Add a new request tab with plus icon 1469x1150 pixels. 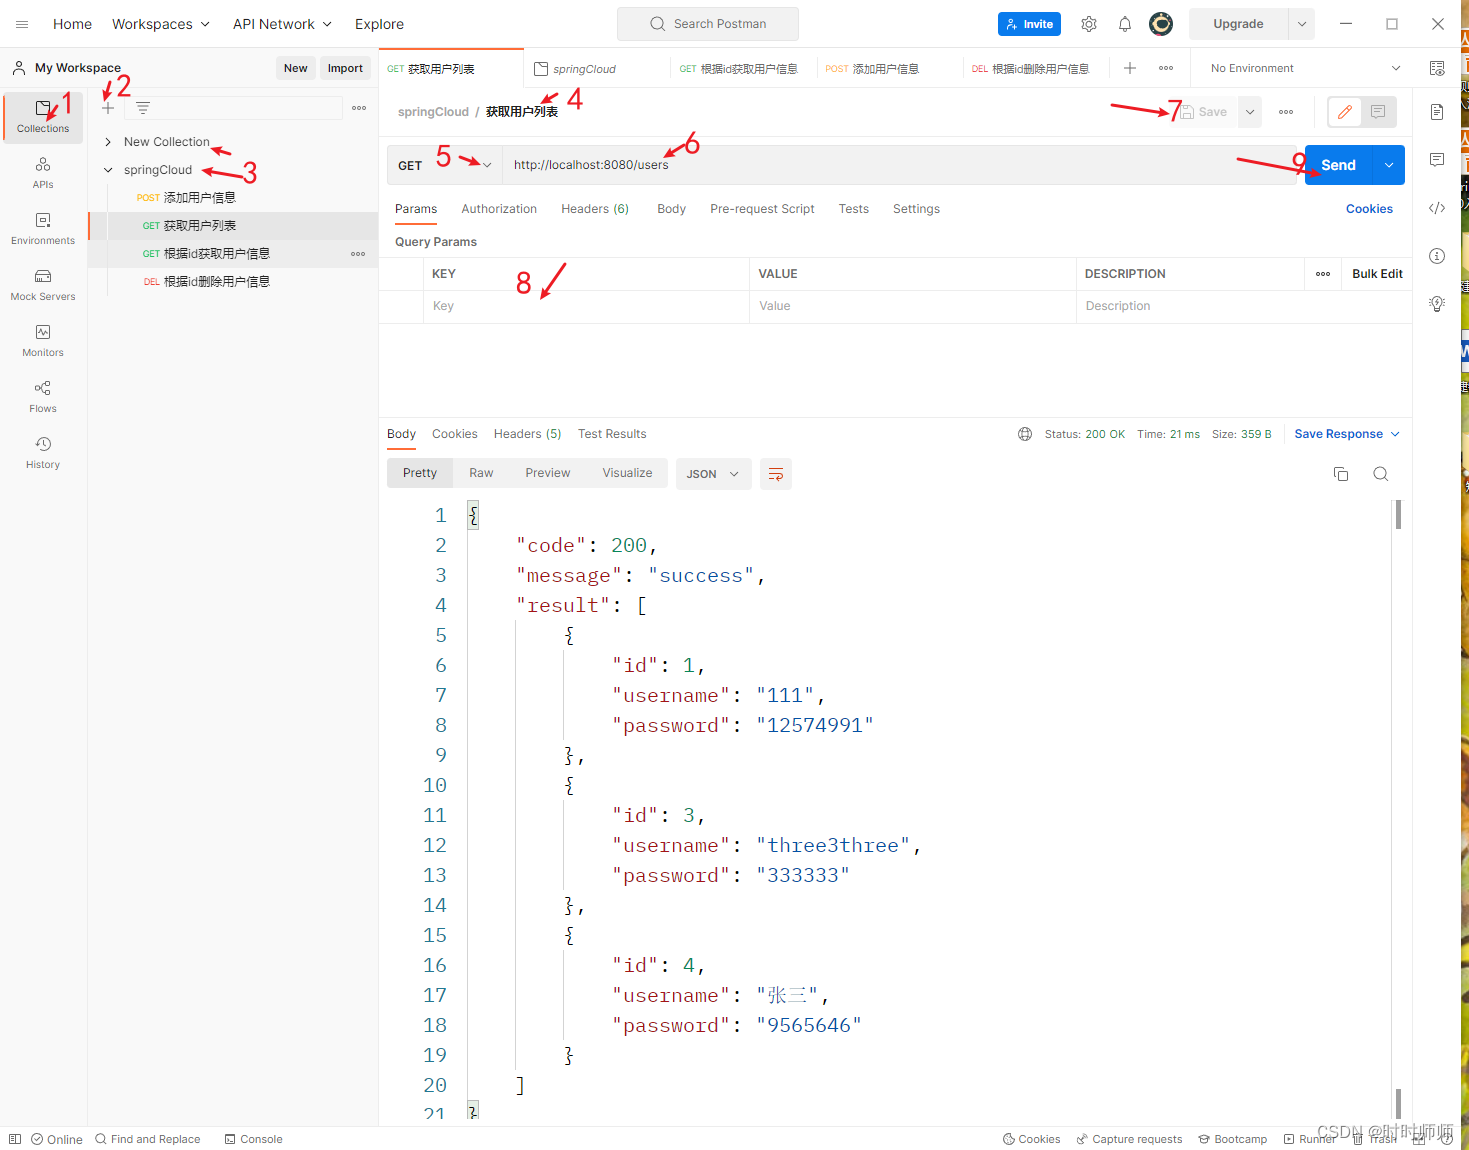1130,68
